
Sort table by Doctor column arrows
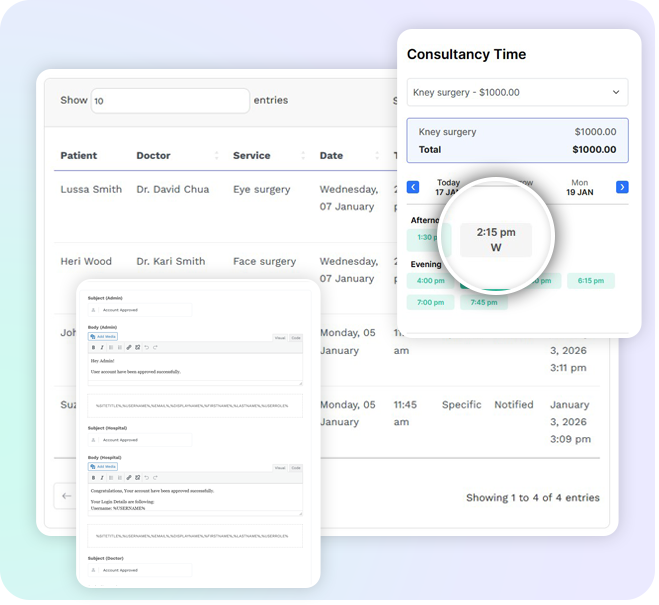[216, 155]
